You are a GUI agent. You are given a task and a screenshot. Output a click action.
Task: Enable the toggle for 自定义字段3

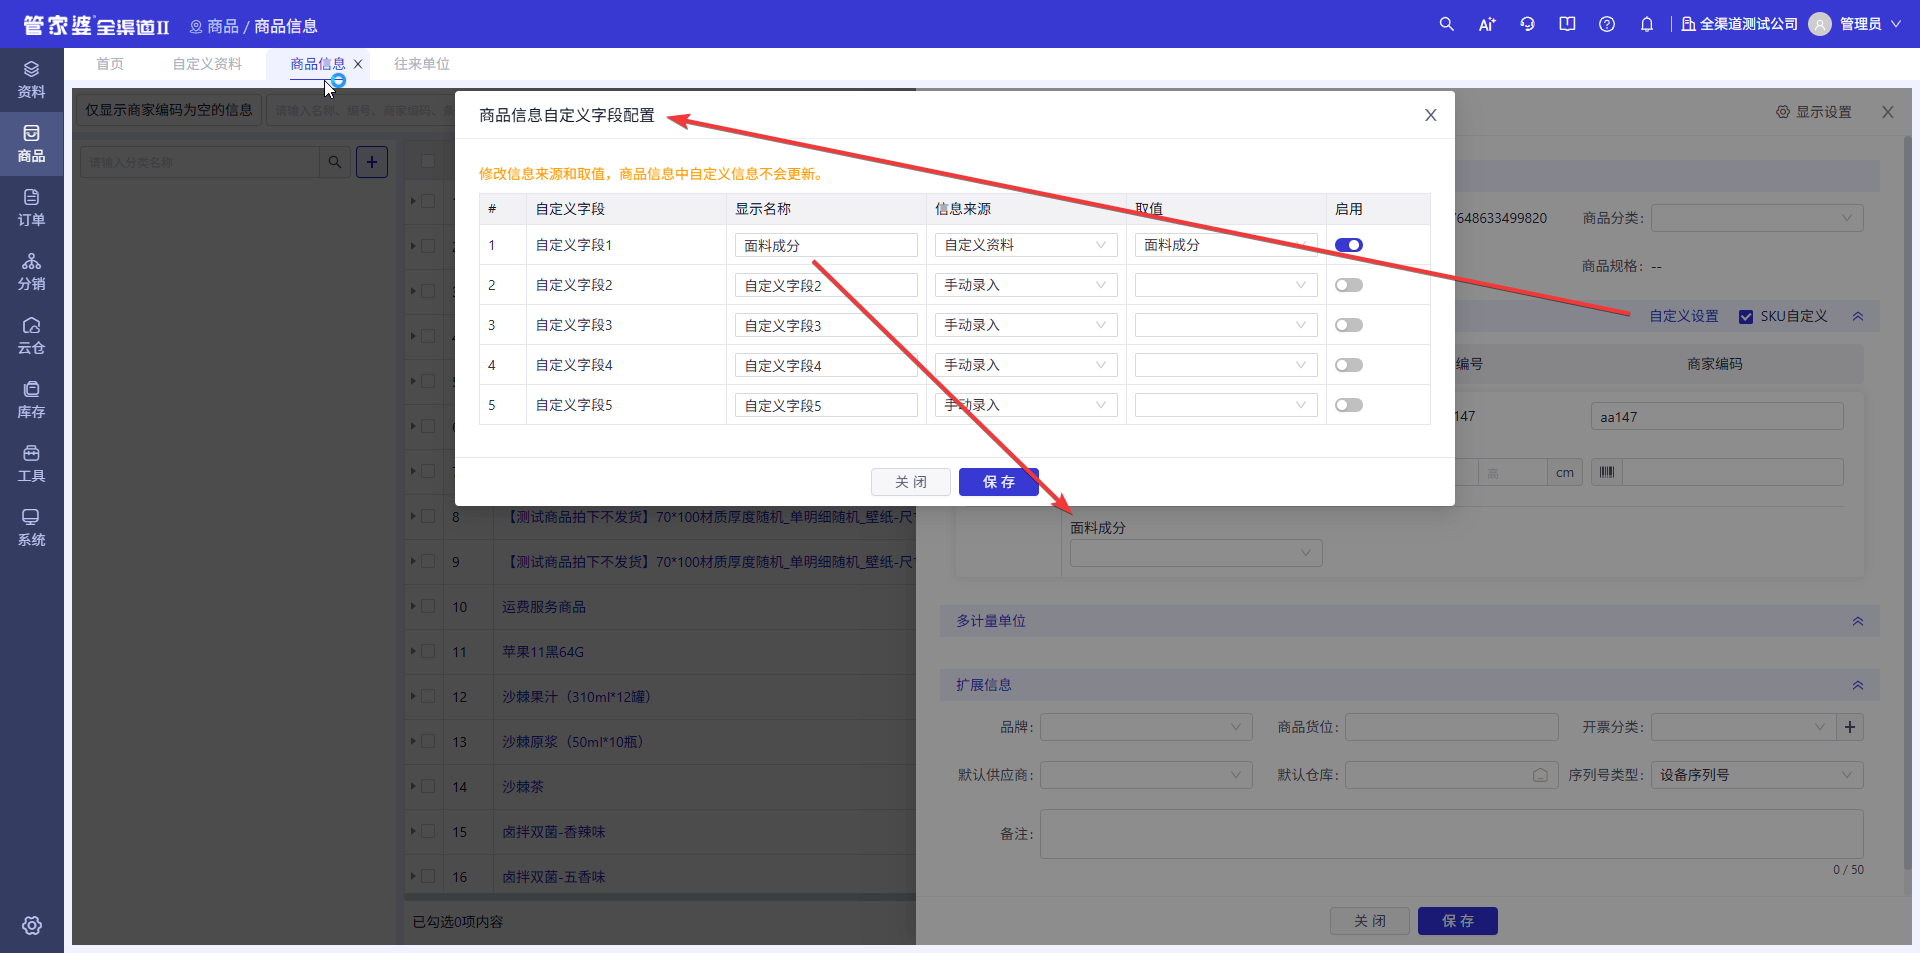(x=1349, y=325)
